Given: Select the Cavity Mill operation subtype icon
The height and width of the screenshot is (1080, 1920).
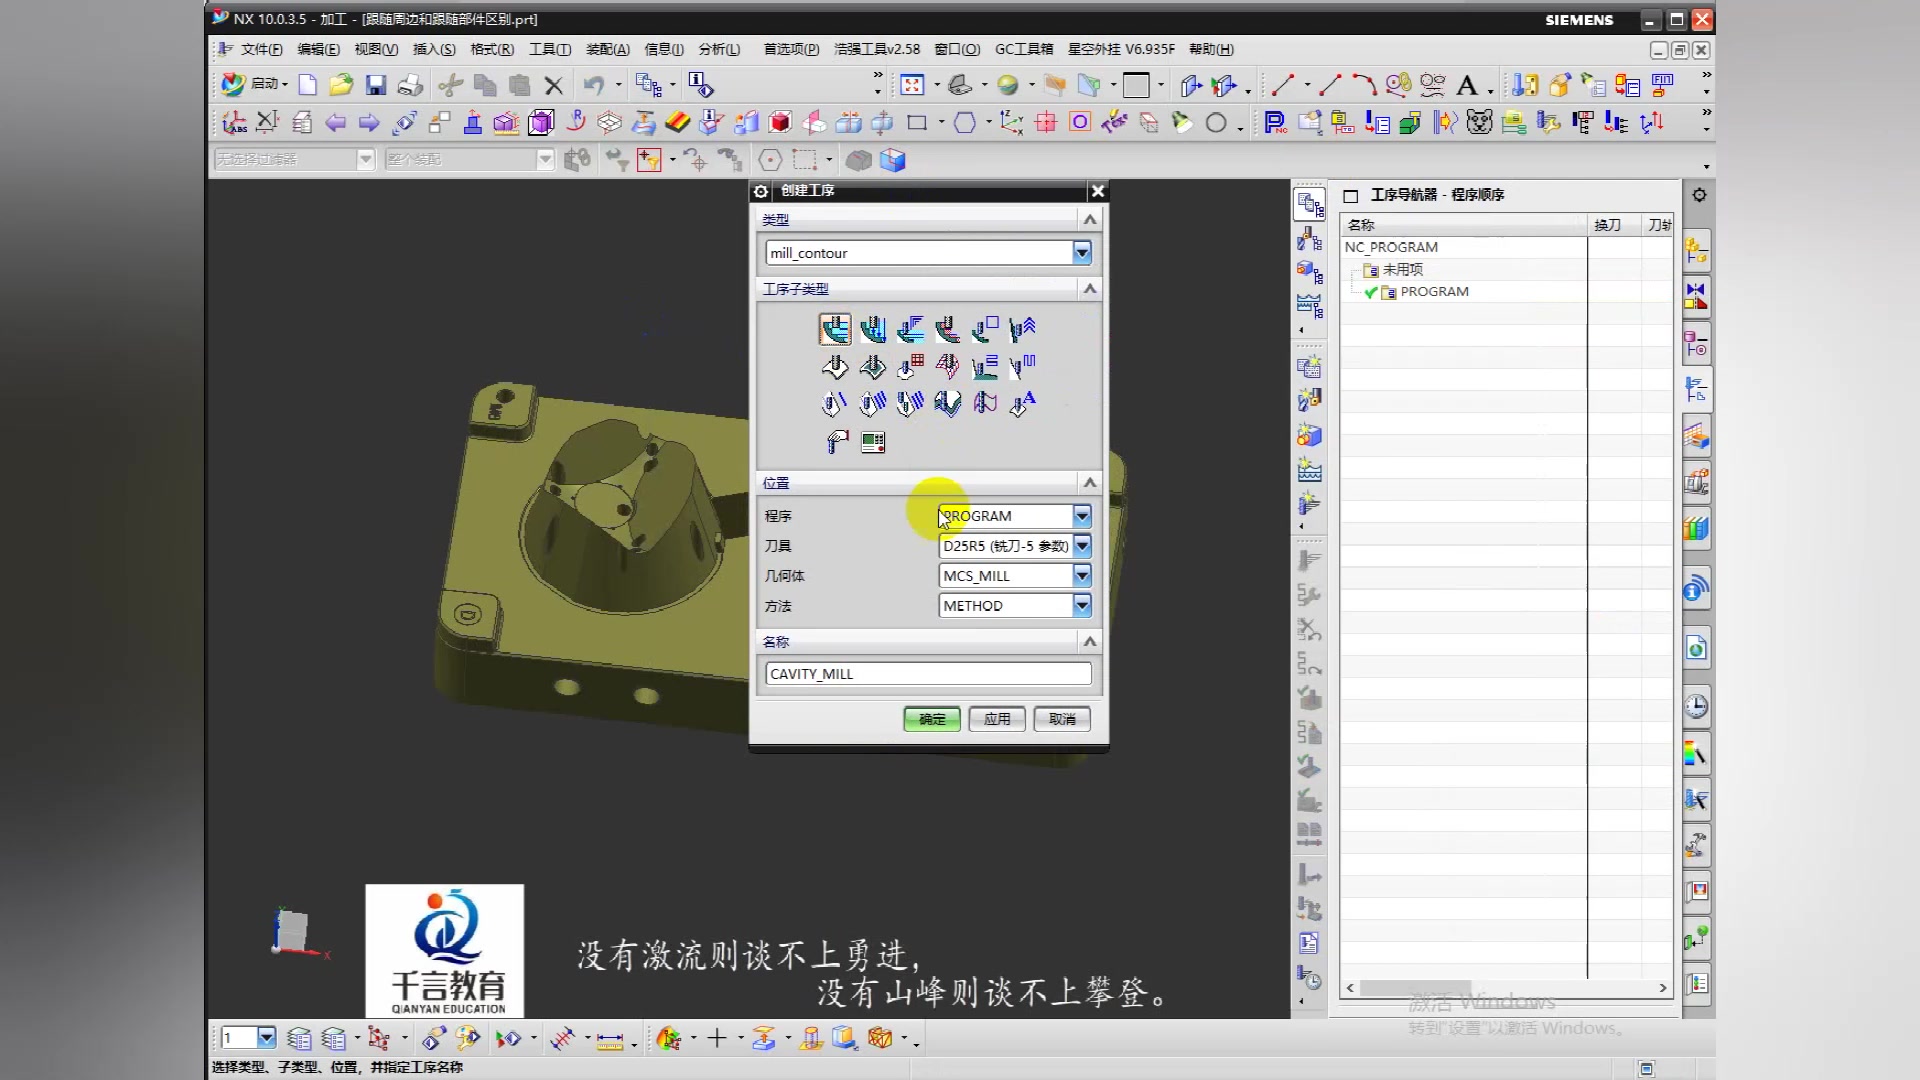Looking at the screenshot, I should coord(834,329).
